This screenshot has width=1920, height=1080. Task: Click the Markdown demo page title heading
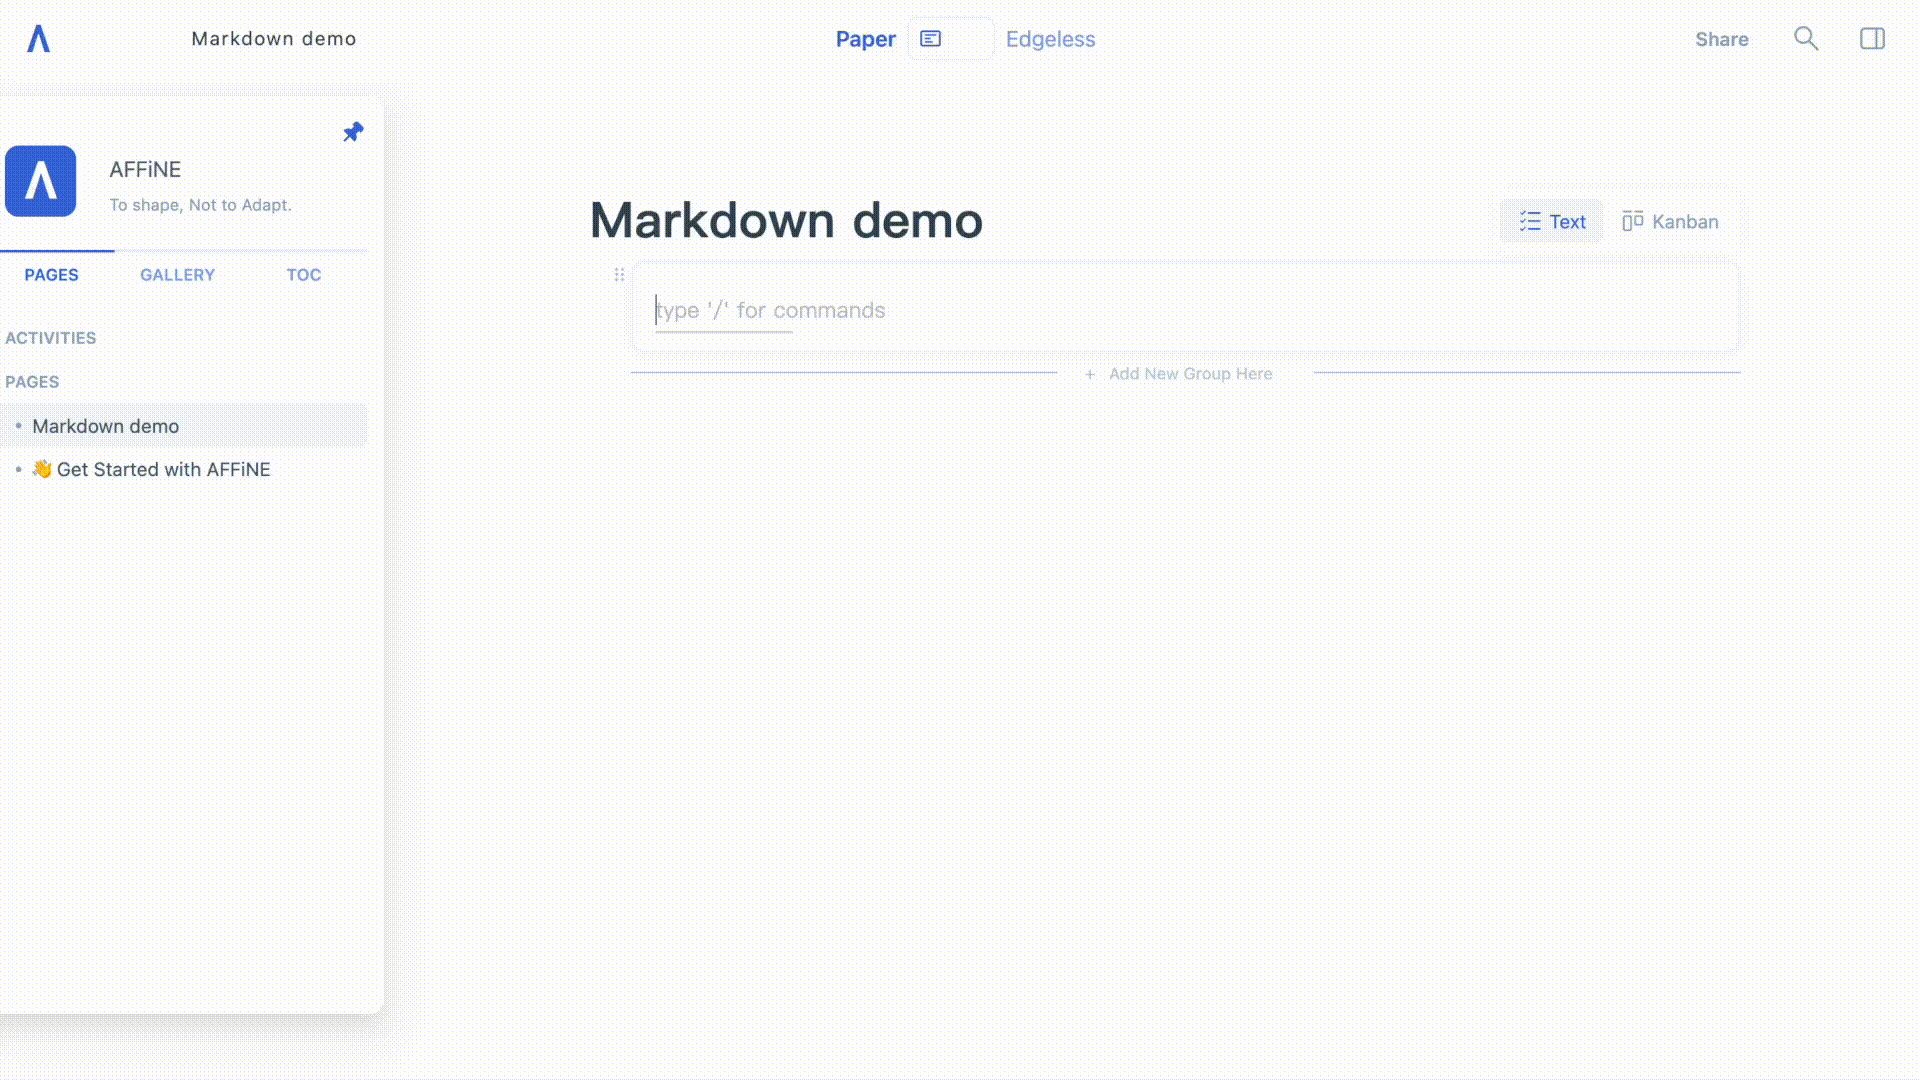tap(786, 220)
